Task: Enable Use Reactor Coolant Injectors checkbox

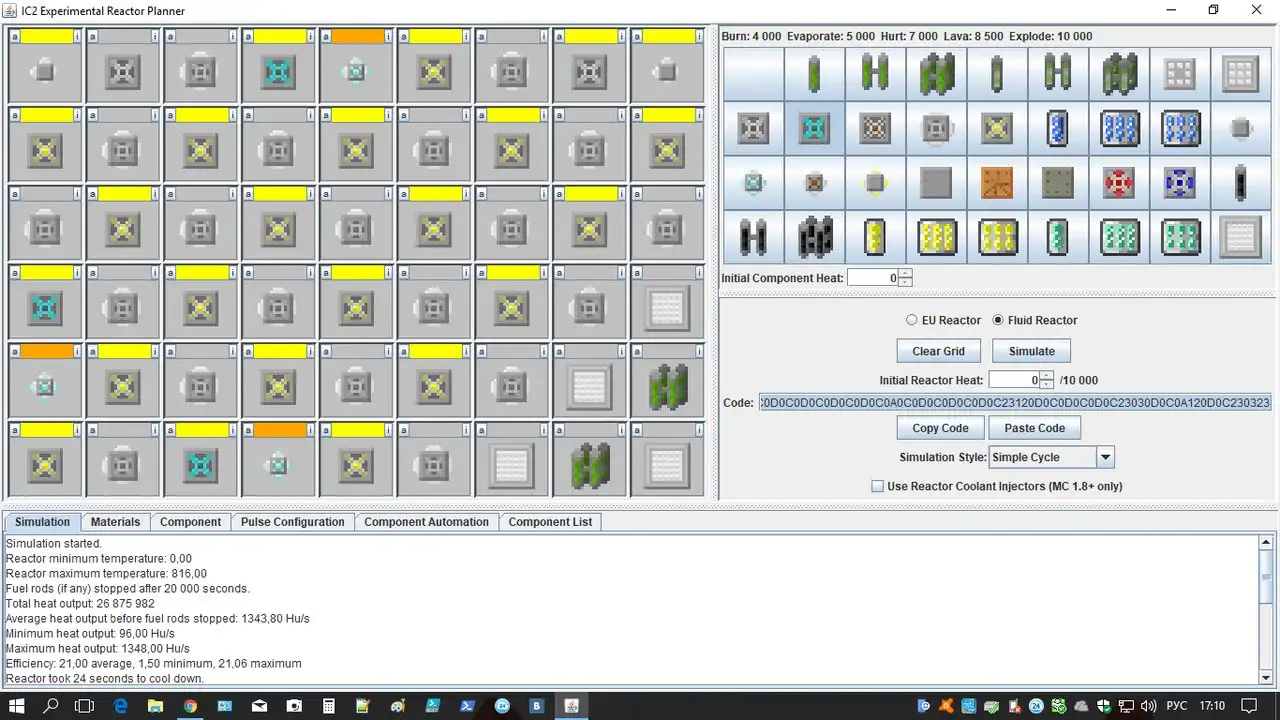Action: point(878,487)
